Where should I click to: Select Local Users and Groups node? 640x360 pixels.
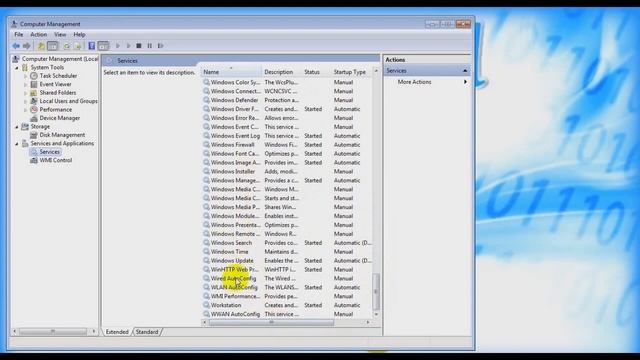point(68,101)
